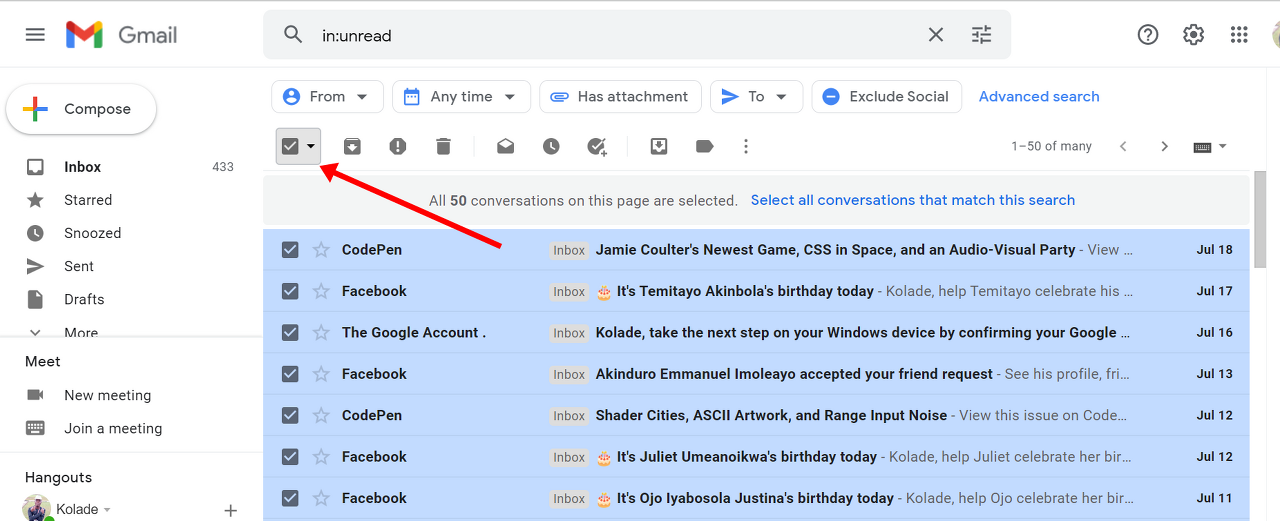Add selected conversations to Tasks

pos(597,146)
